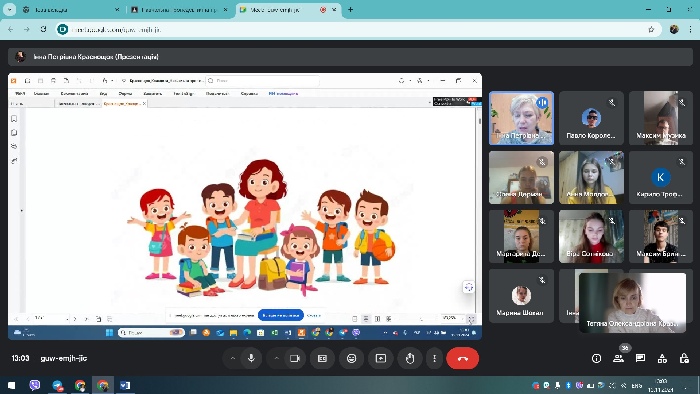The width and height of the screenshot is (700, 394).
Task: Open the activities icon
Action: (x=662, y=358)
